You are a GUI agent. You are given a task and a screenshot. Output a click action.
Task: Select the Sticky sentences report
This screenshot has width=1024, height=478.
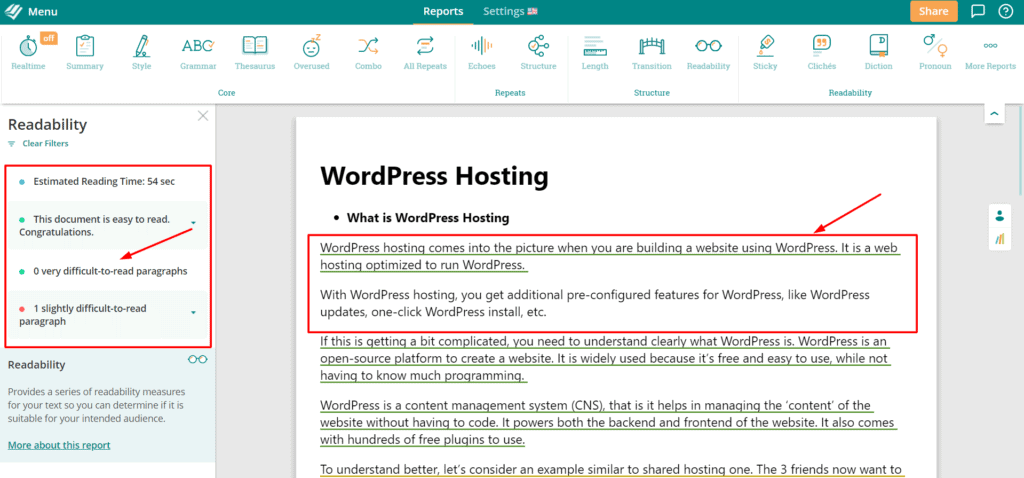765,51
